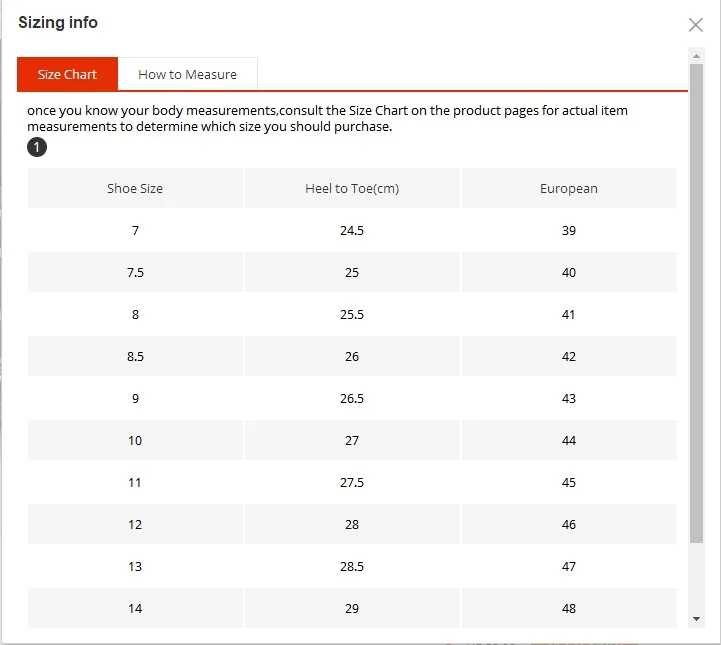Click the Sizing info title
The height and width of the screenshot is (645, 721).
(58, 23)
